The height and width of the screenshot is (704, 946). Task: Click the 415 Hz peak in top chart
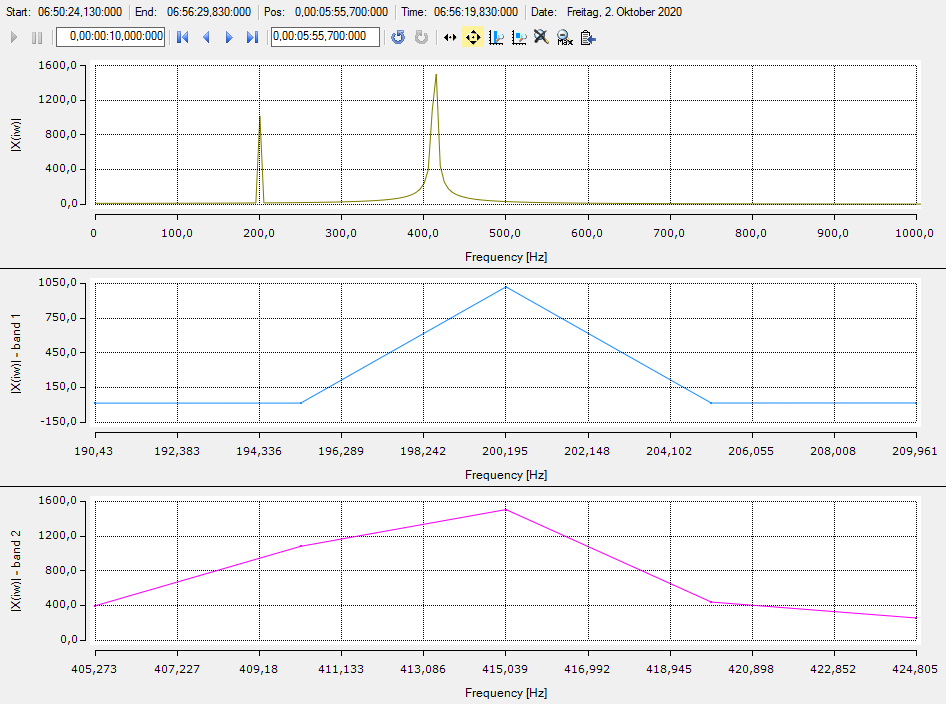coord(436,75)
